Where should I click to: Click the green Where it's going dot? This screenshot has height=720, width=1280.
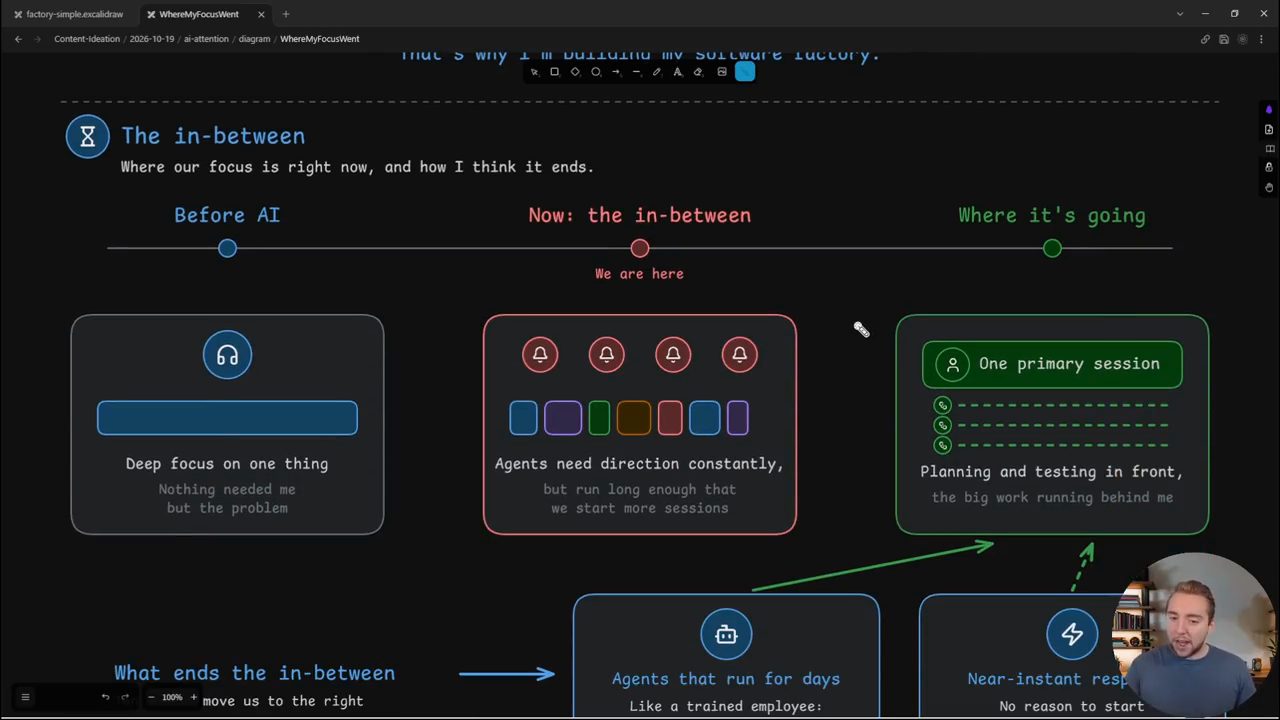[x=1052, y=248]
